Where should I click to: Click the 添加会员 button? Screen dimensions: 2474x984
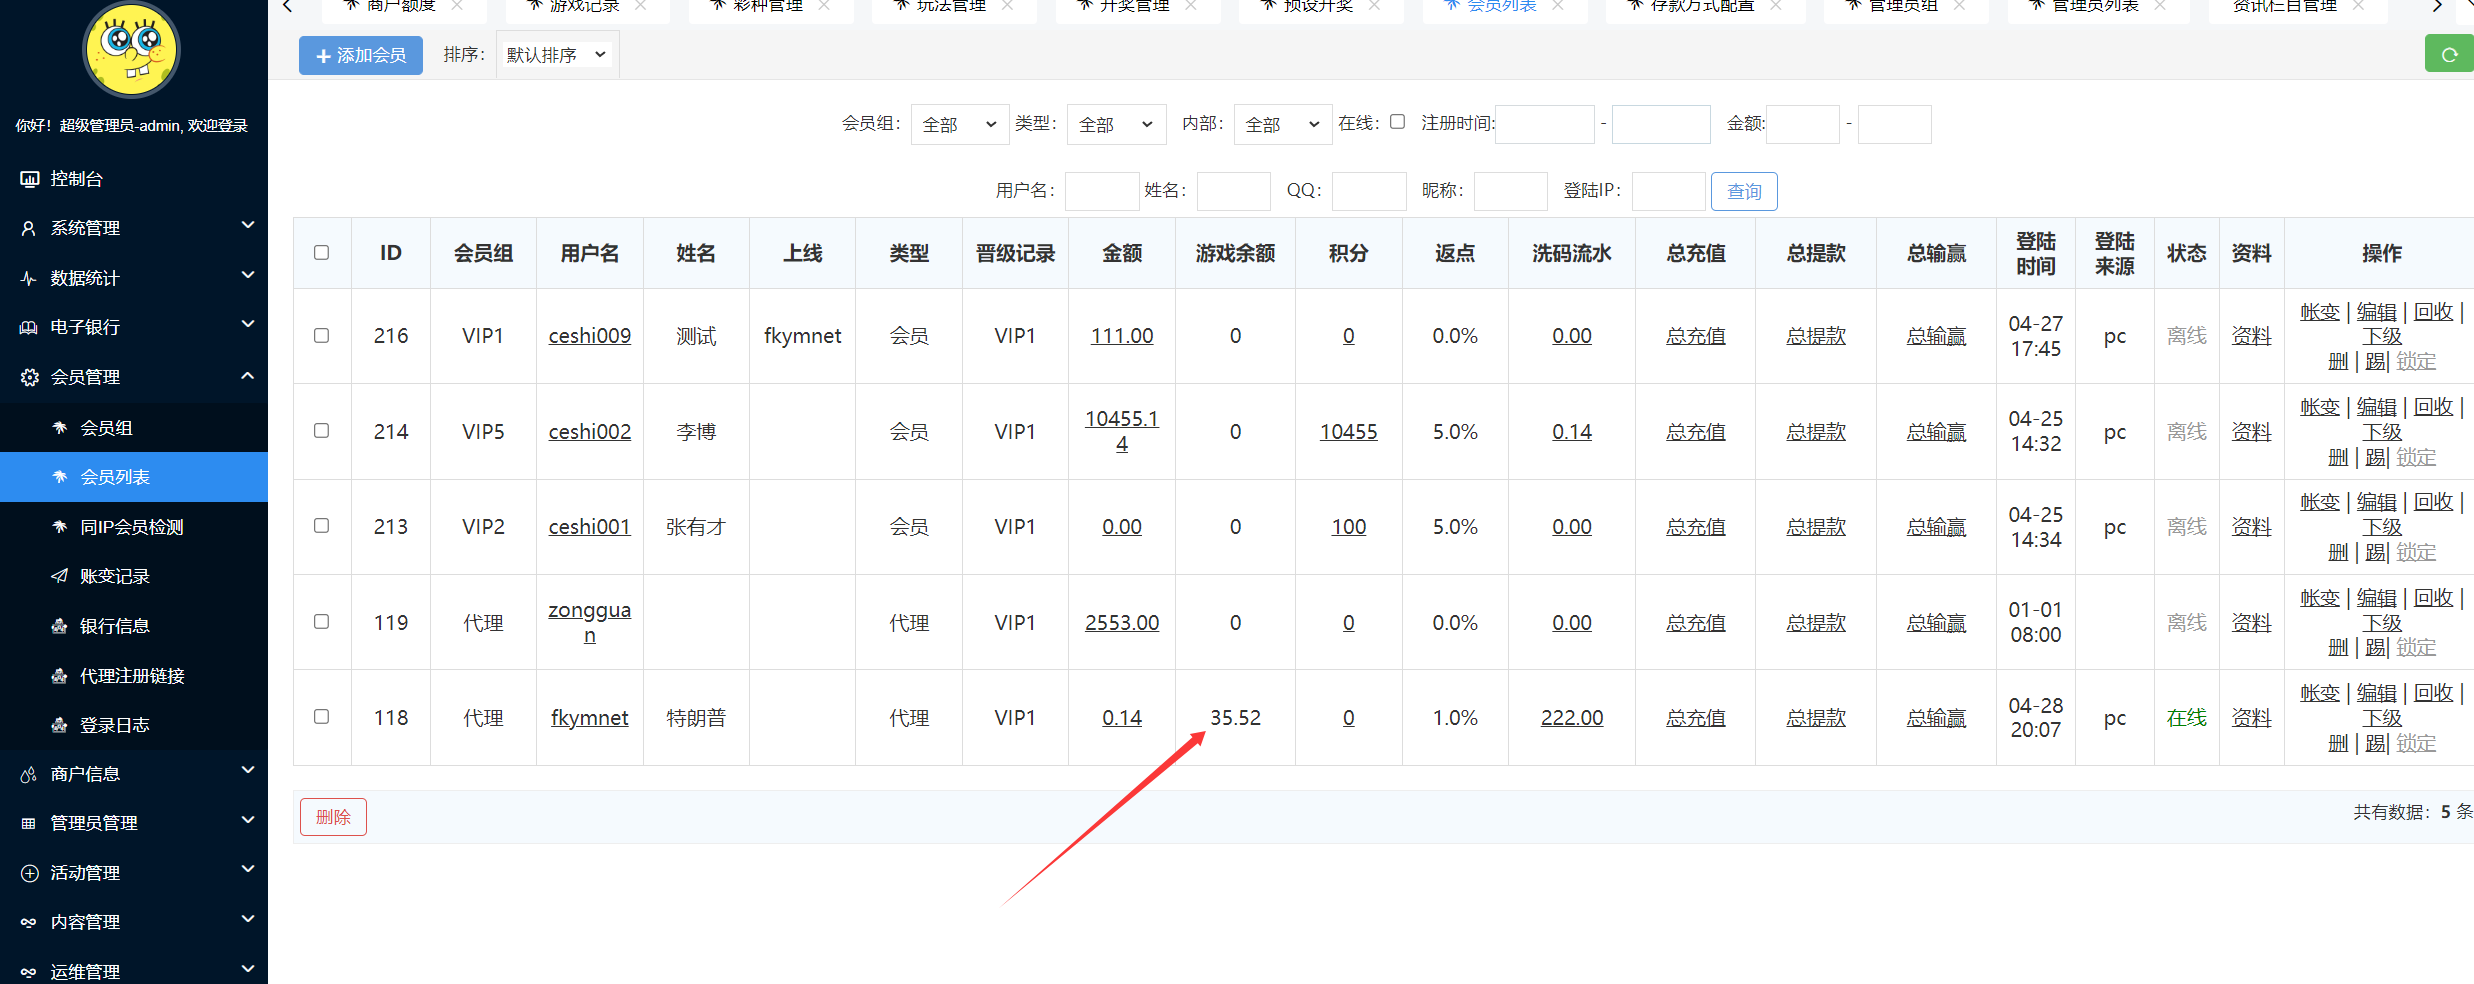360,55
